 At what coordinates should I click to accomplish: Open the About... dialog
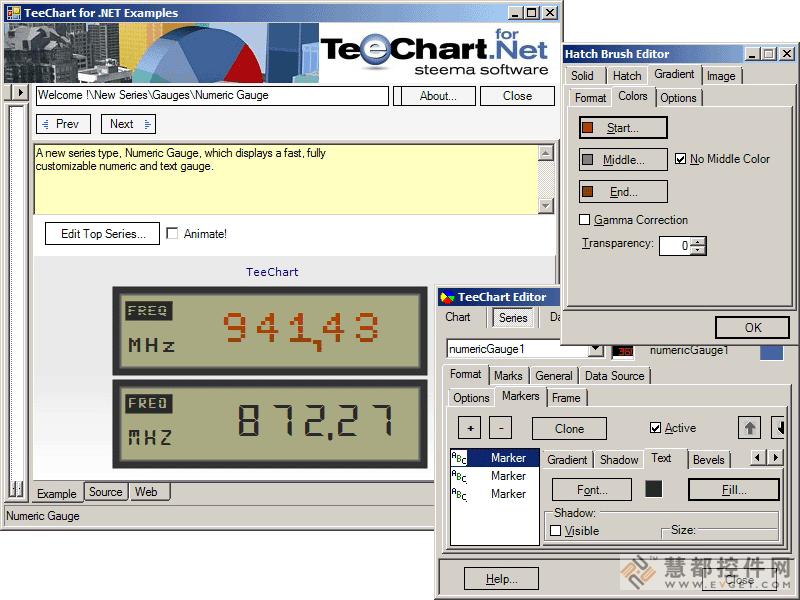(438, 96)
